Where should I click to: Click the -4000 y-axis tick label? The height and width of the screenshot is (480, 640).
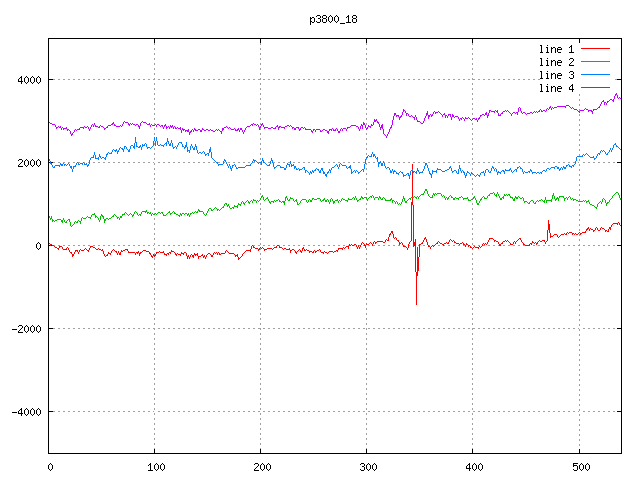click(25, 412)
